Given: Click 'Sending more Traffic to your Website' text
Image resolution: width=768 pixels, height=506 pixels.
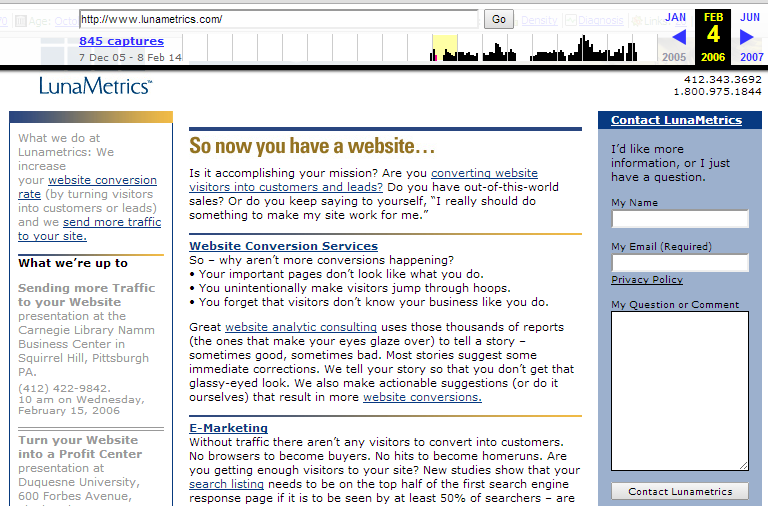Looking at the screenshot, I should 86,295.
